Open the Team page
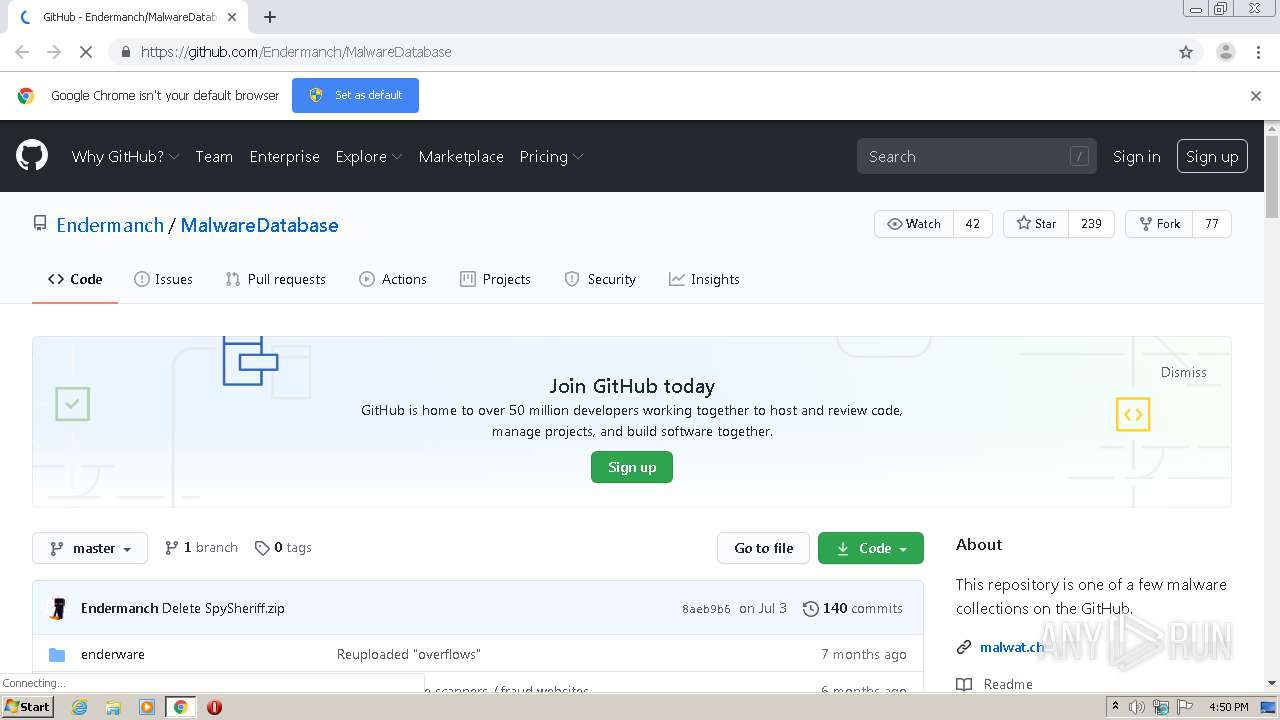 tap(214, 157)
